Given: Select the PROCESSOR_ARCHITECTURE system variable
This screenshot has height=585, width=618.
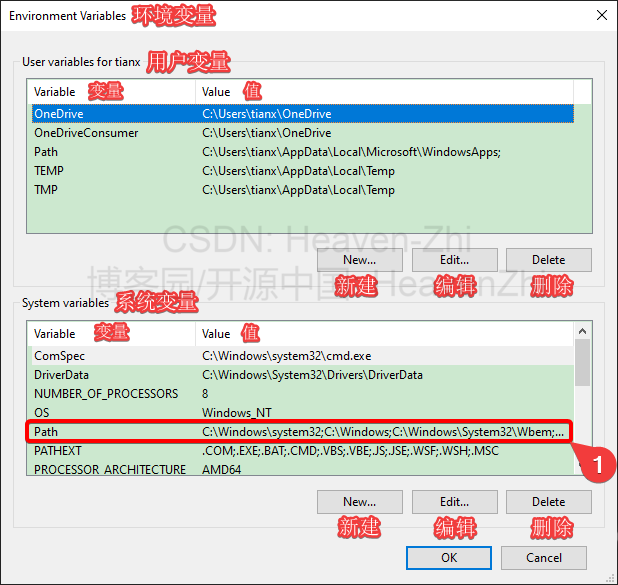Looking at the screenshot, I should (x=303, y=469).
